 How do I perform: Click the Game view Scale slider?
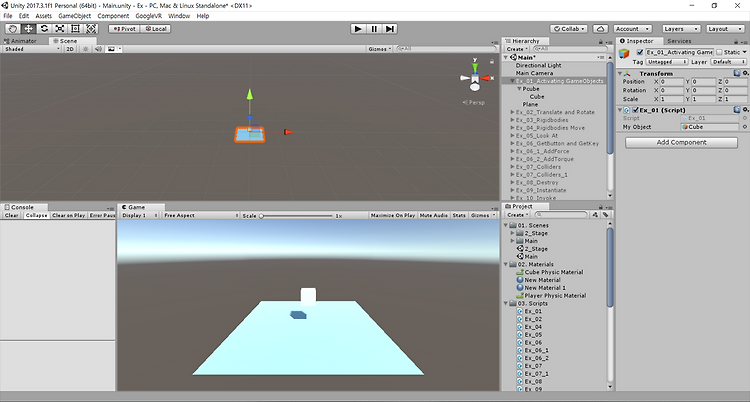[x=297, y=216]
